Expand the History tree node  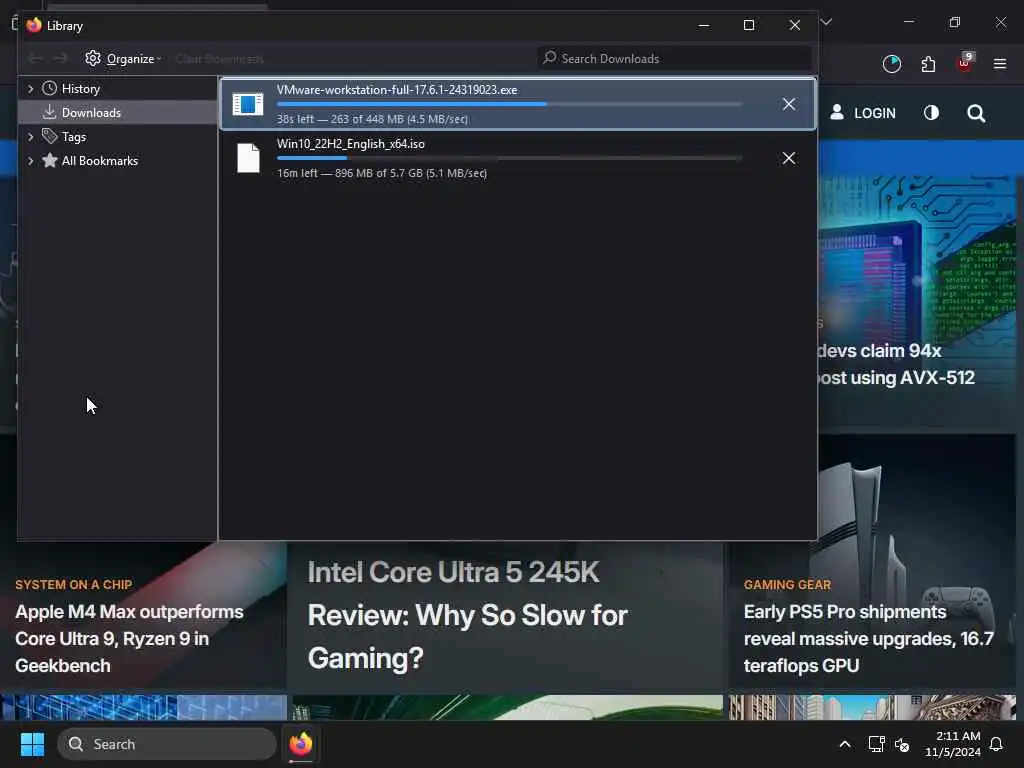point(30,89)
